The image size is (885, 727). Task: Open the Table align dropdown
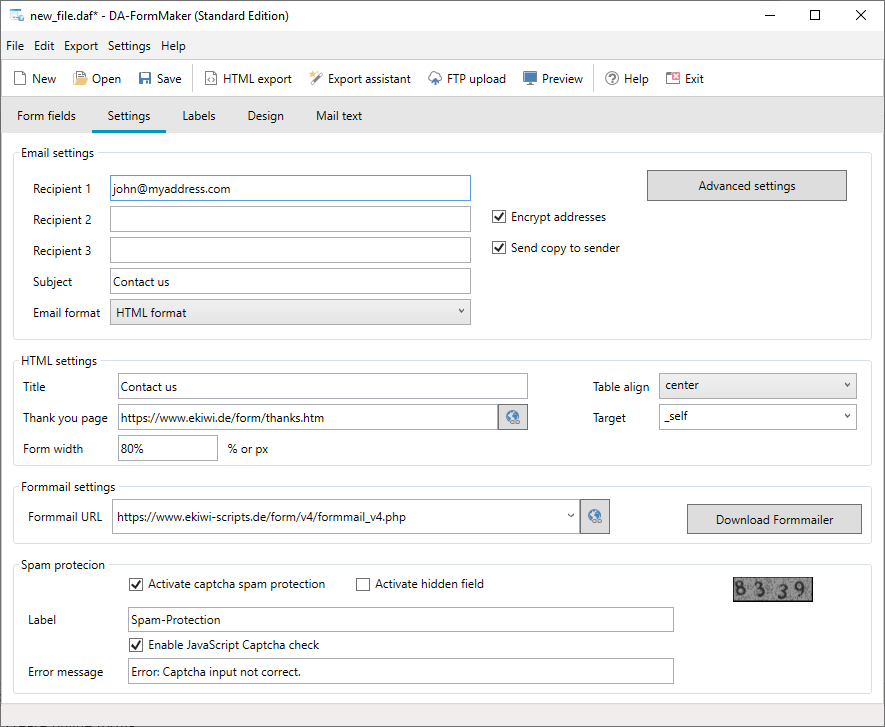757,386
